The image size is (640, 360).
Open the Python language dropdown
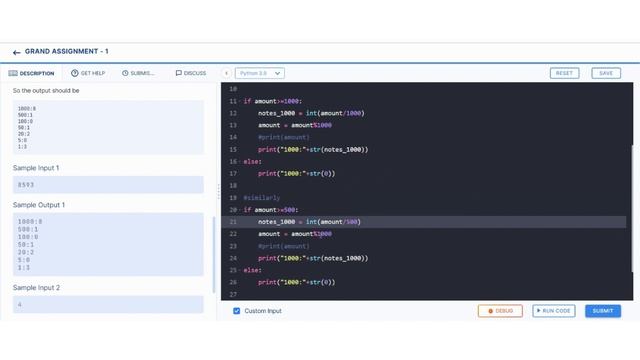point(260,73)
